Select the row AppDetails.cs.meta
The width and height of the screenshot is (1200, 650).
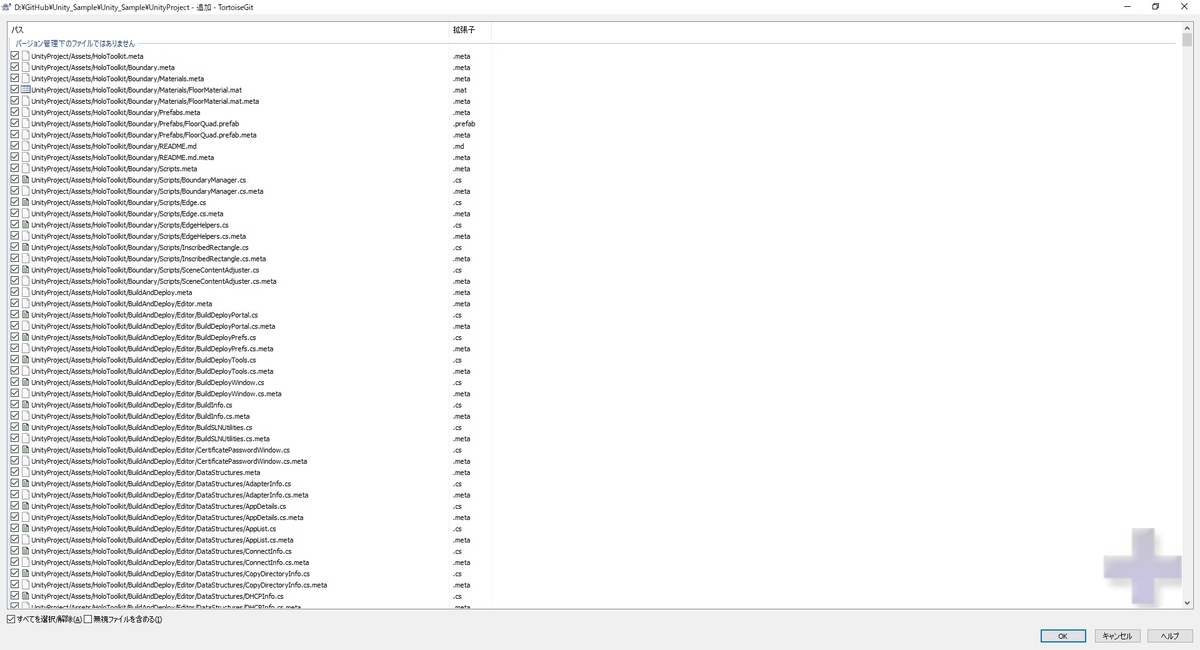(250, 517)
